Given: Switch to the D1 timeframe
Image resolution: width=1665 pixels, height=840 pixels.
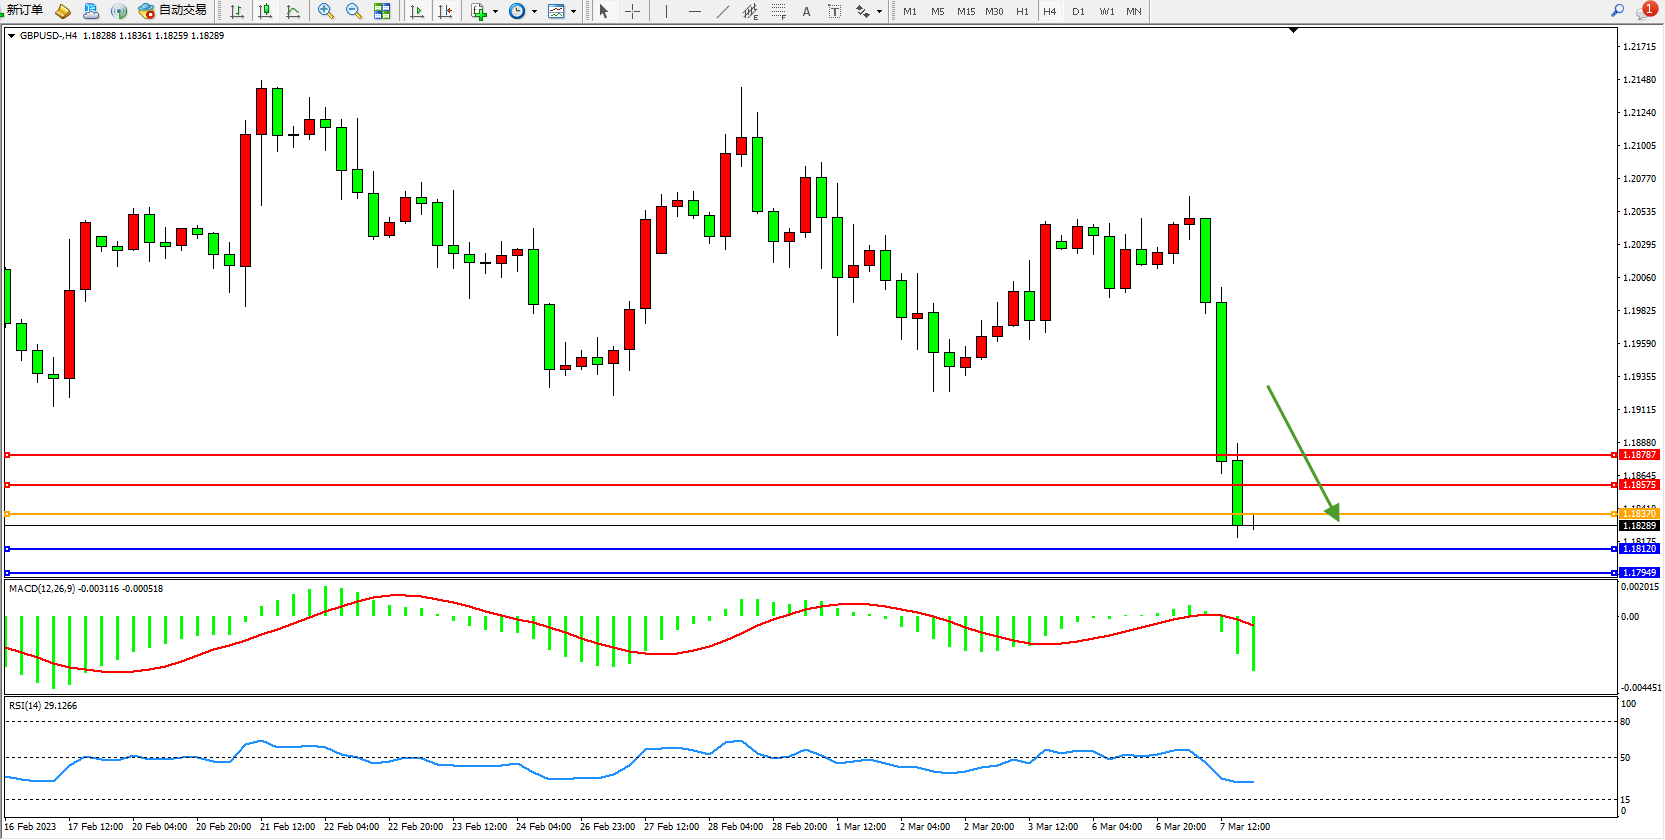Looking at the screenshot, I should [1078, 11].
